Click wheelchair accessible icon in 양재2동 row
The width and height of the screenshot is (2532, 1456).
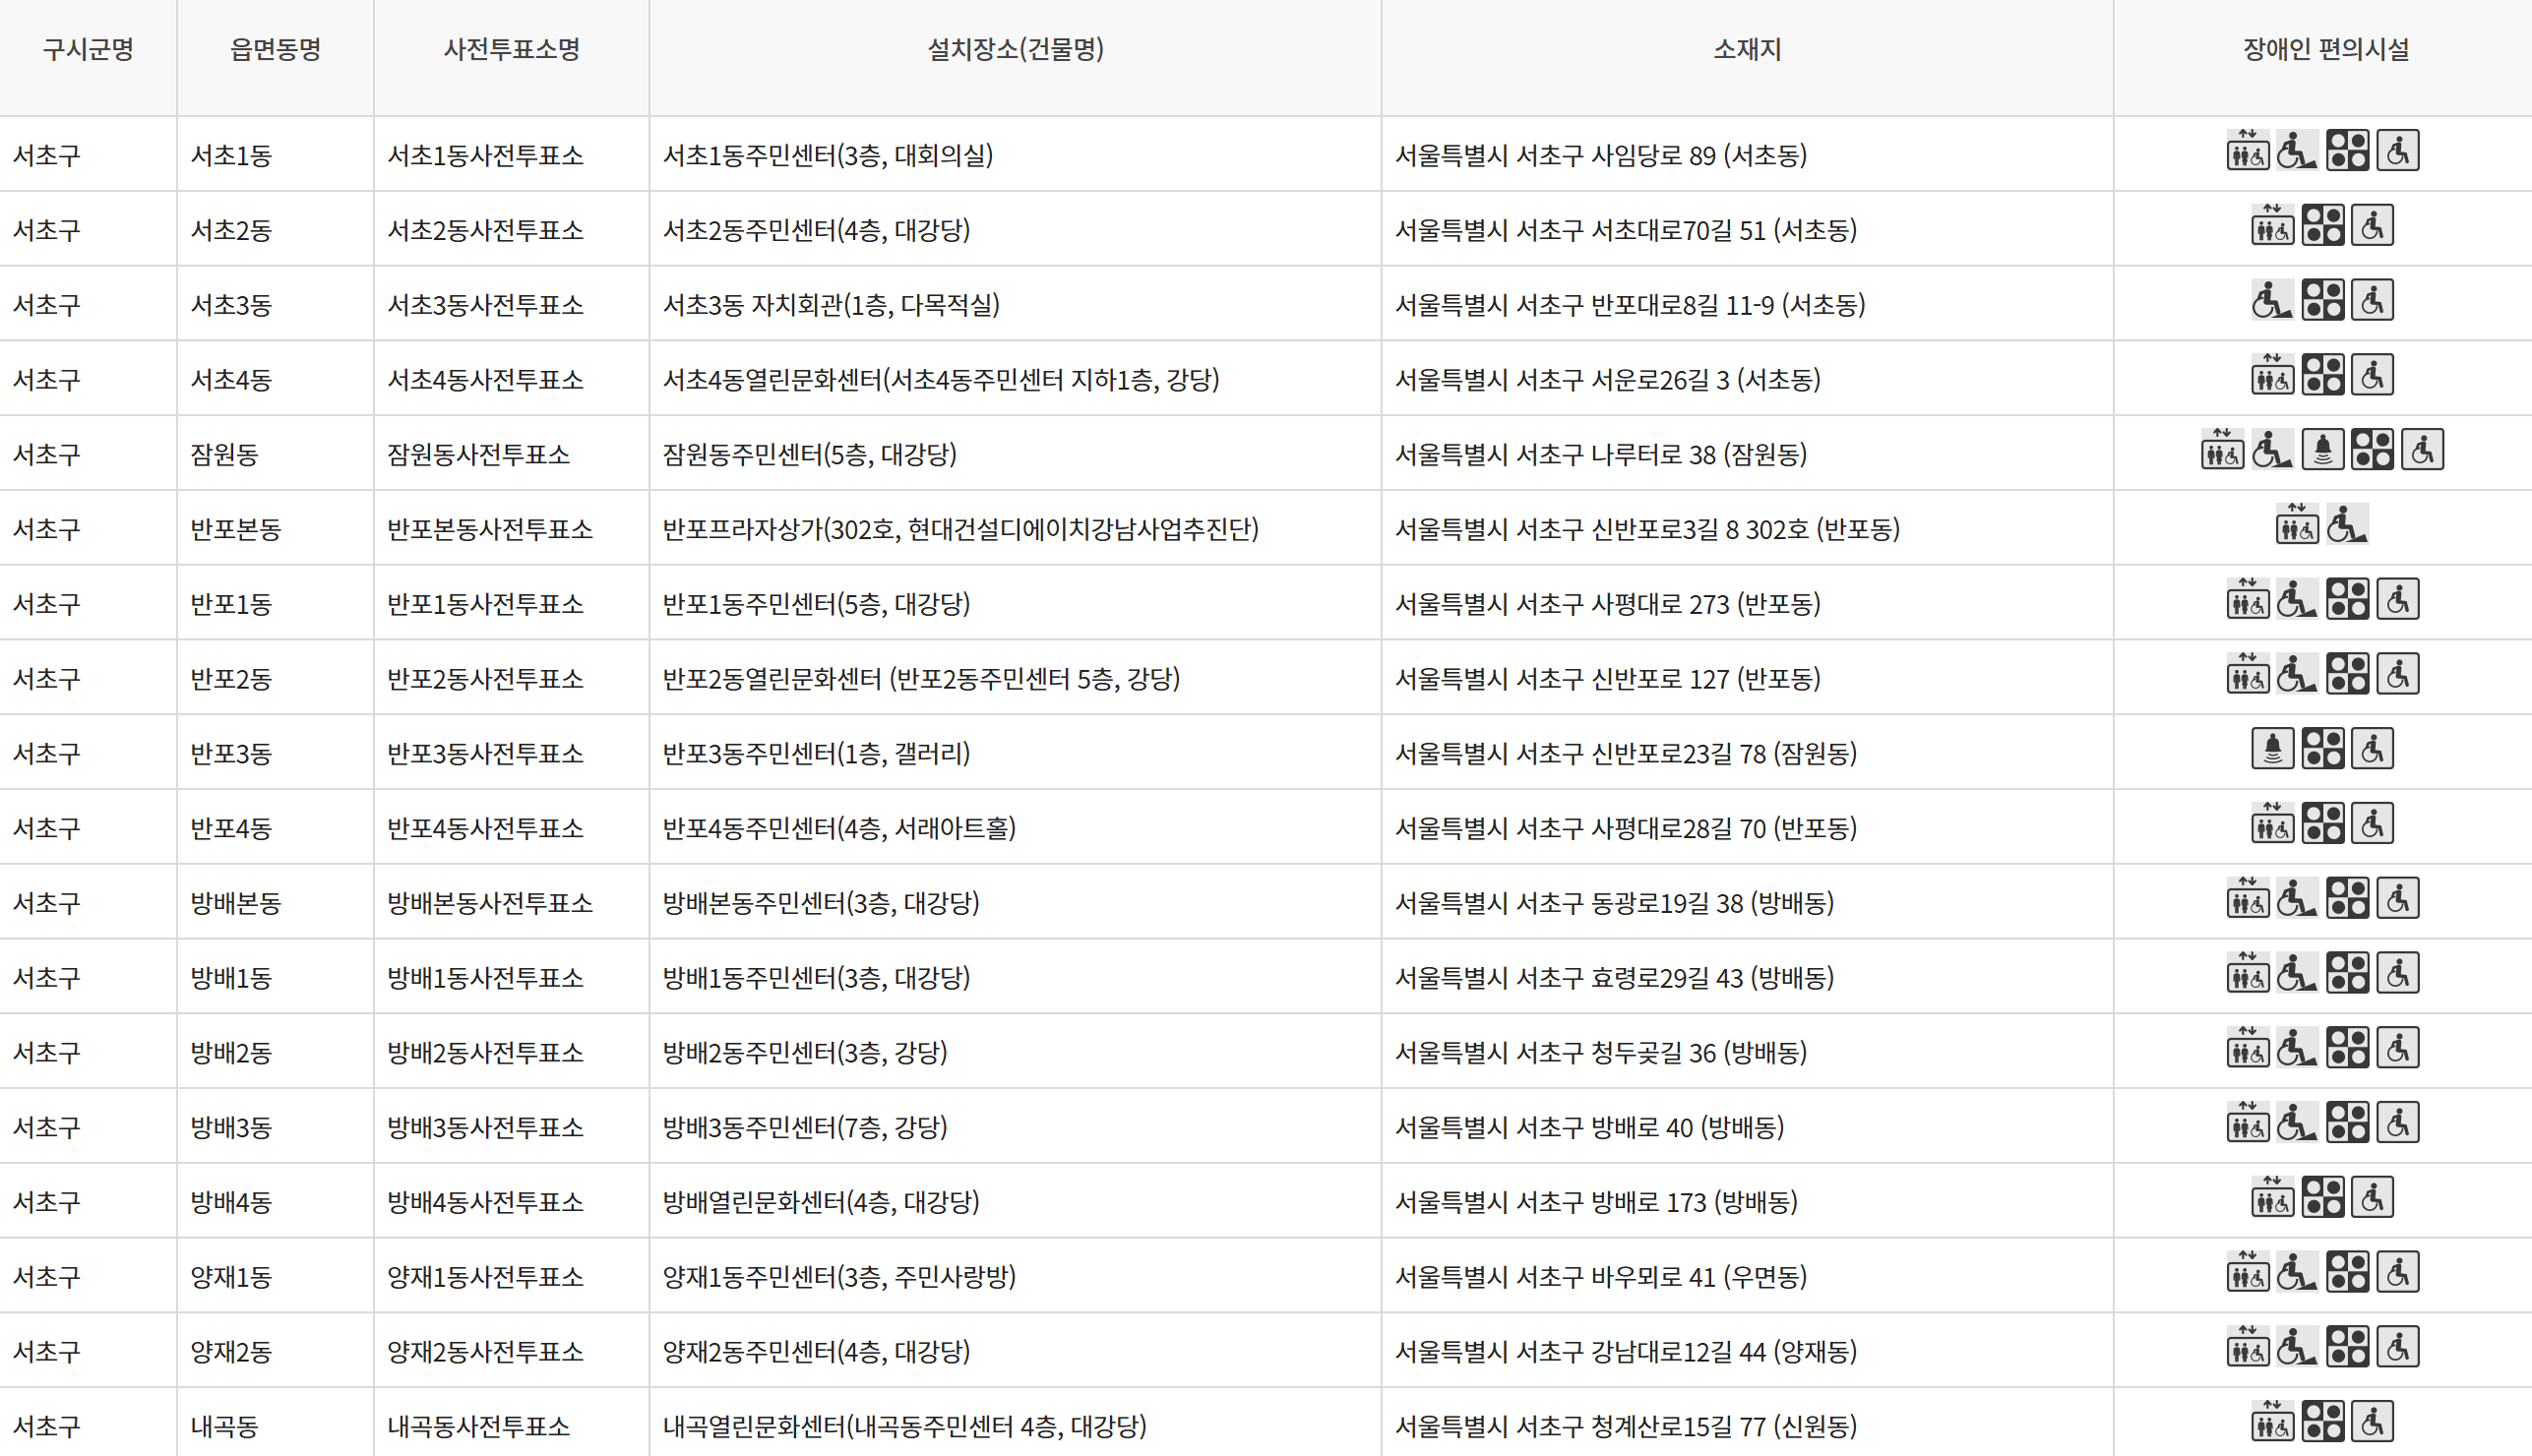pyautogui.click(x=2397, y=1348)
